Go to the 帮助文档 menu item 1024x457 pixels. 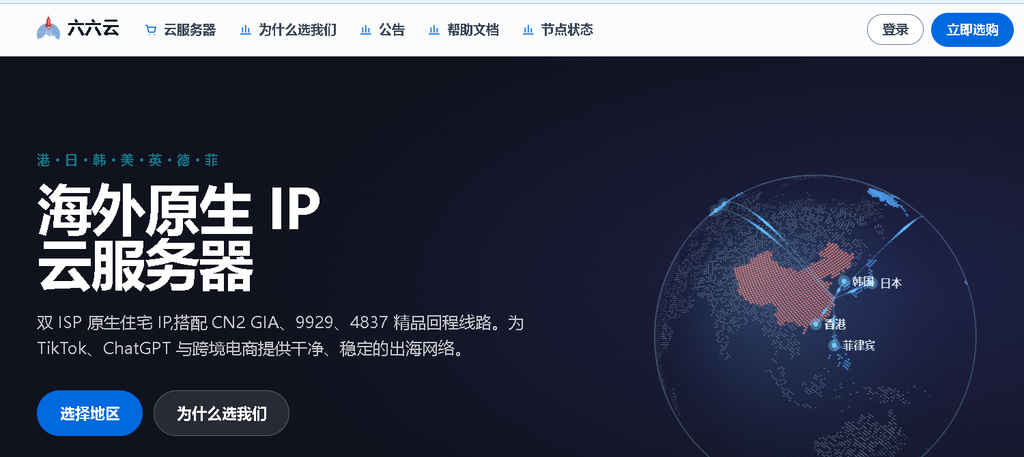[473, 30]
